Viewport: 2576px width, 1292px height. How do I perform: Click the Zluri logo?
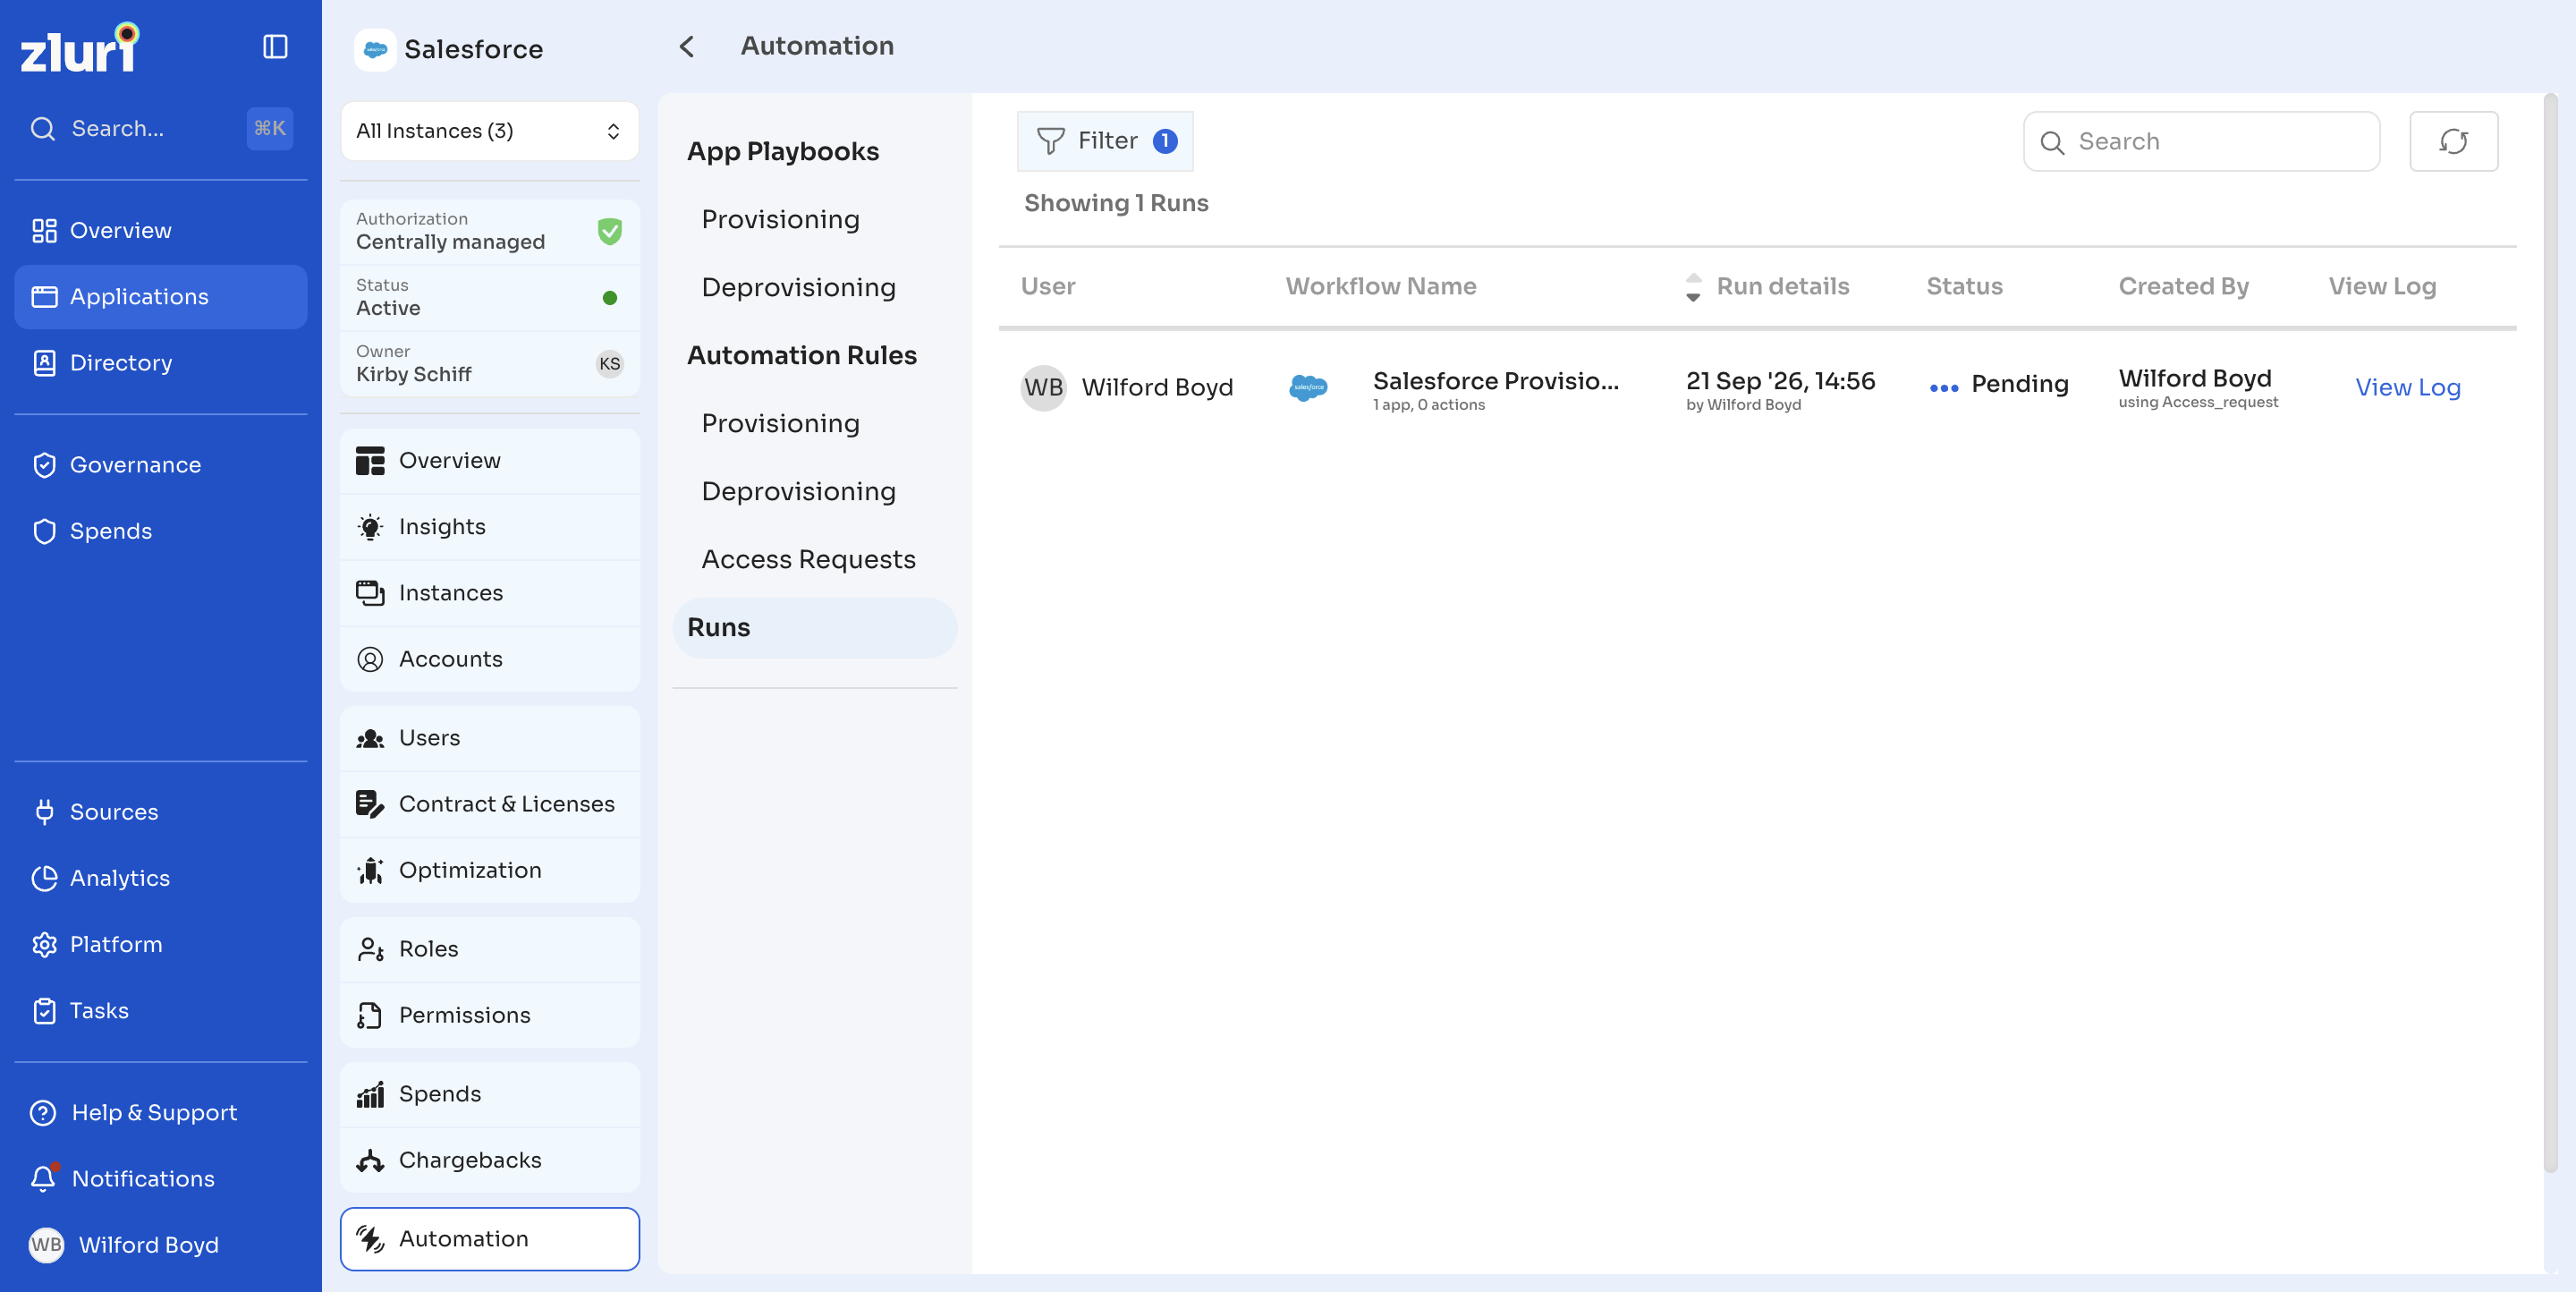(x=80, y=48)
